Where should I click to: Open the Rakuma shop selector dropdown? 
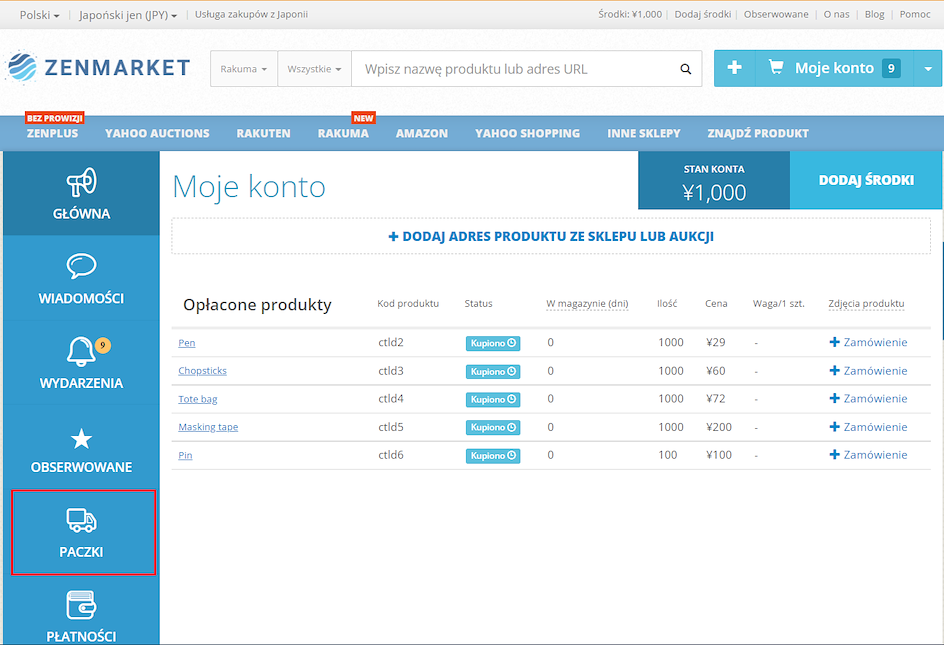point(243,69)
